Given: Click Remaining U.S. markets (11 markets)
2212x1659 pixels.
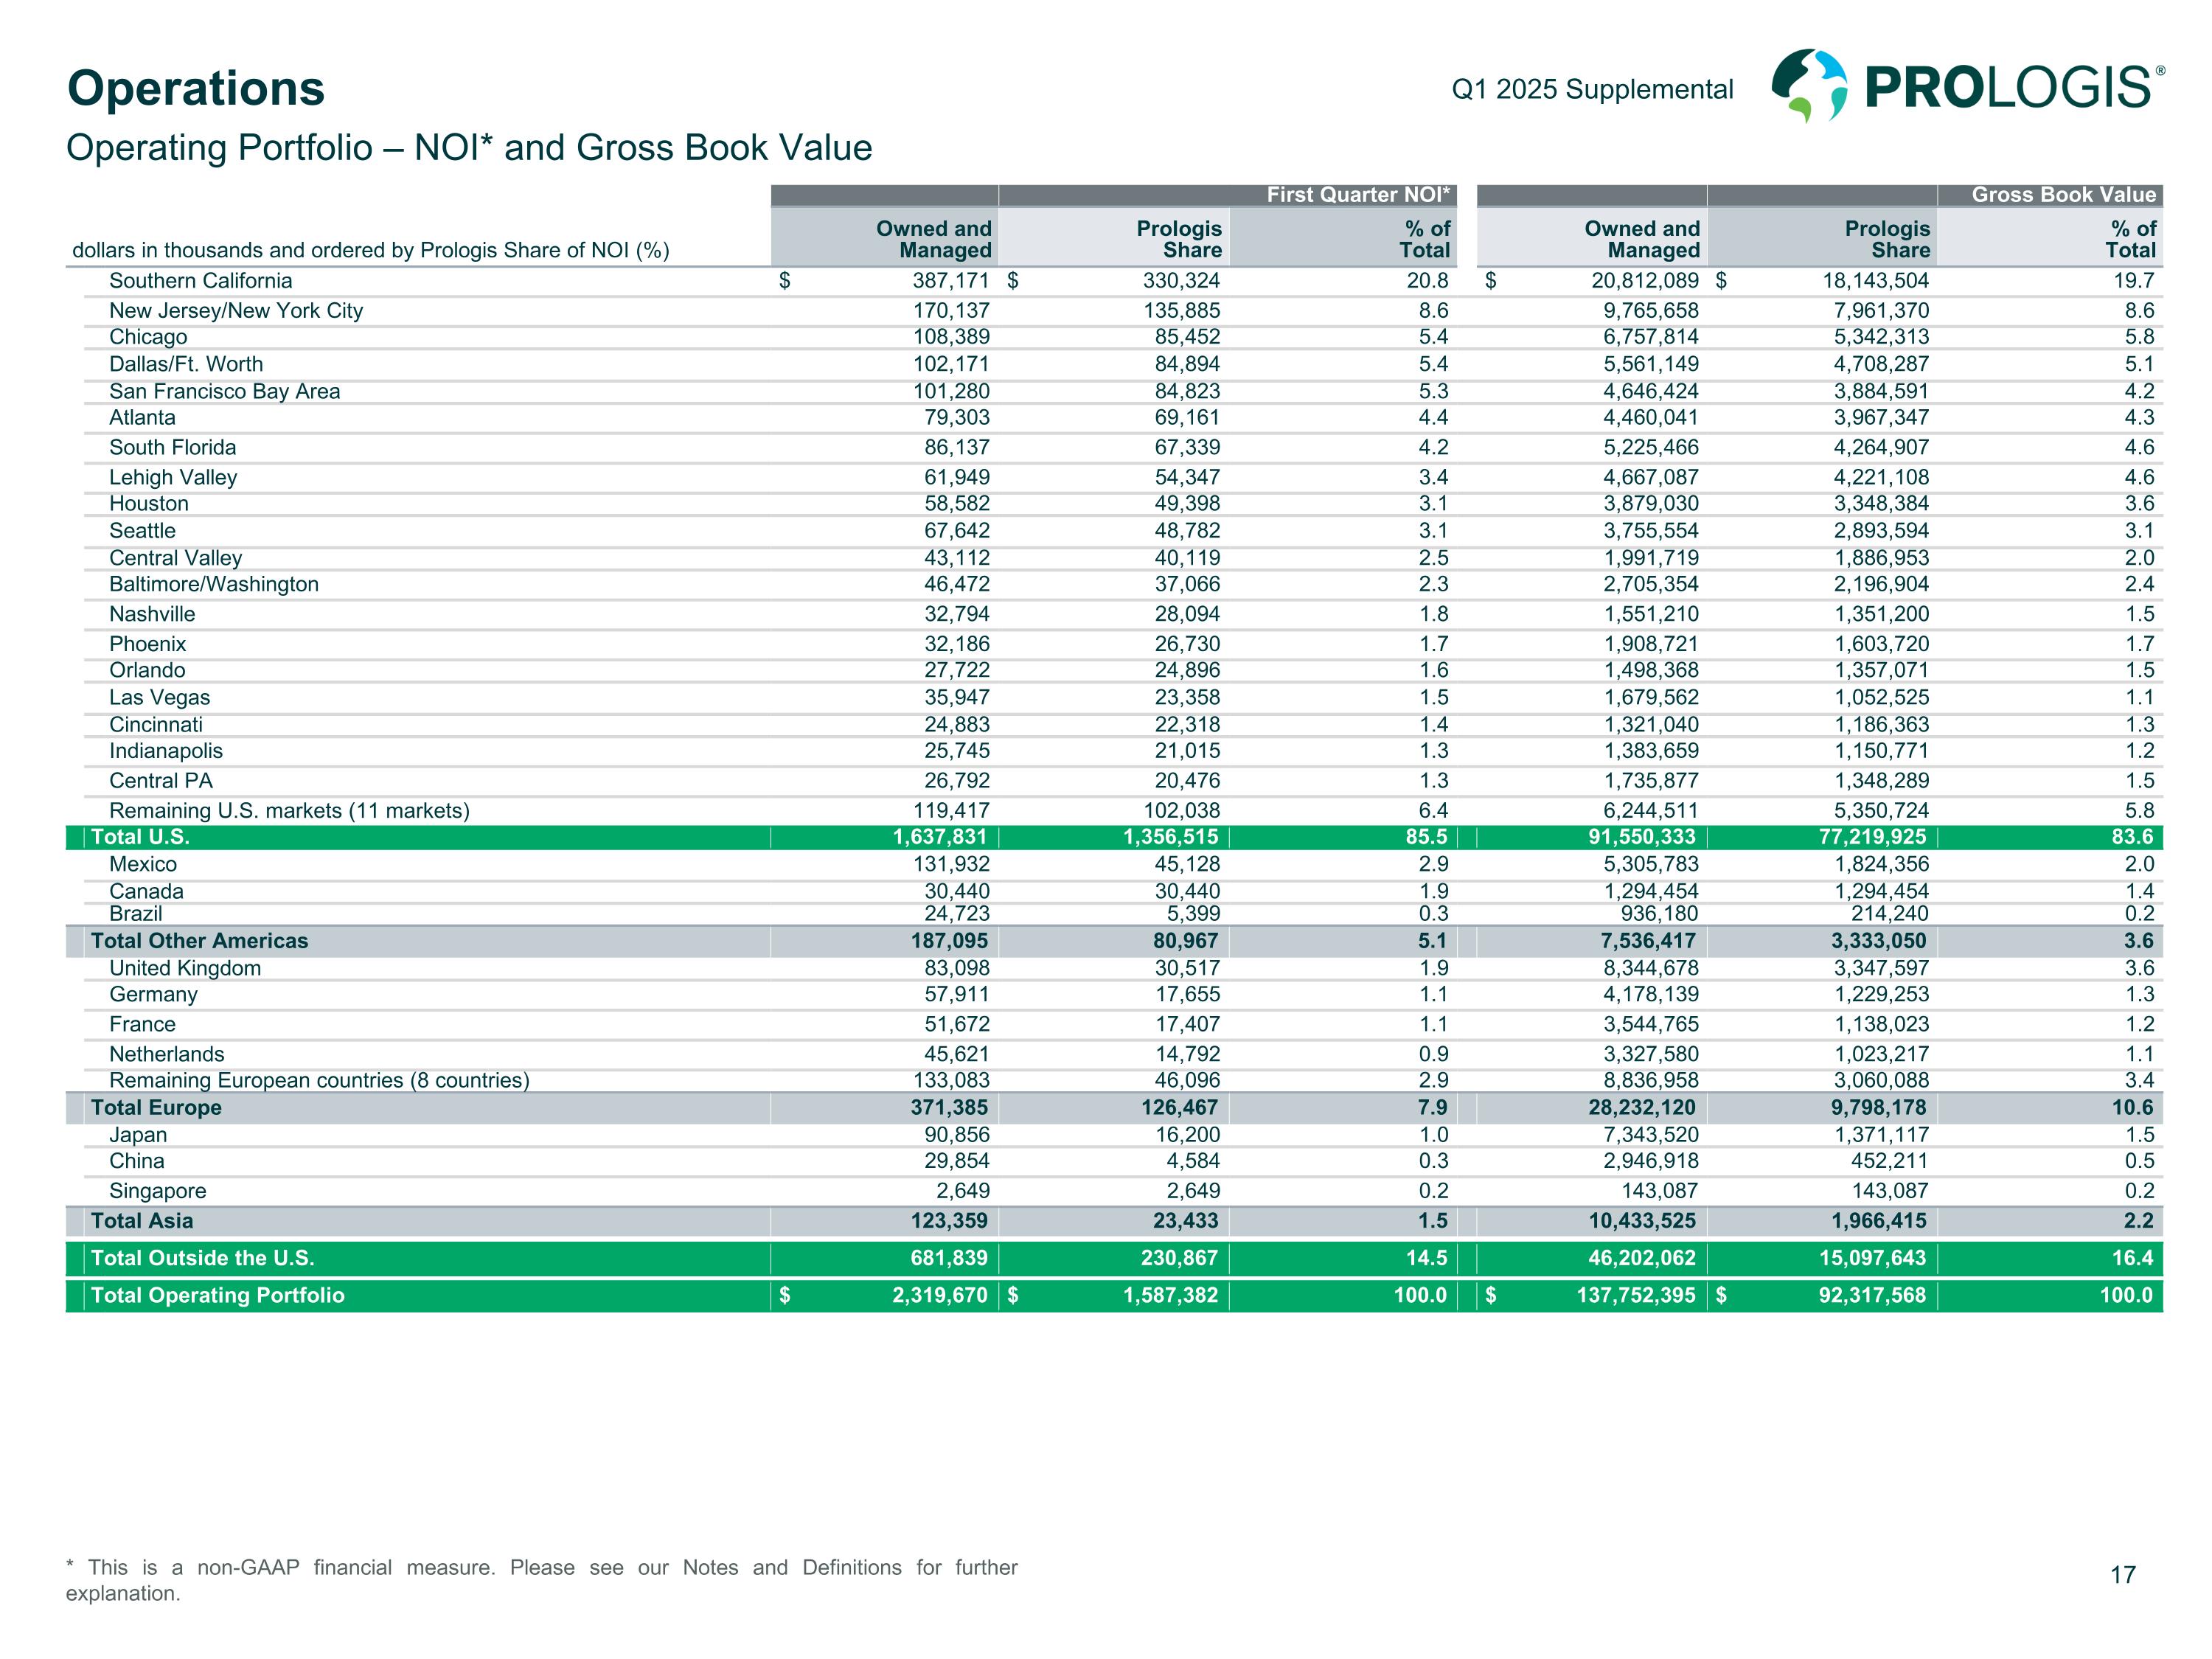Looking at the screenshot, I should pos(289,811).
